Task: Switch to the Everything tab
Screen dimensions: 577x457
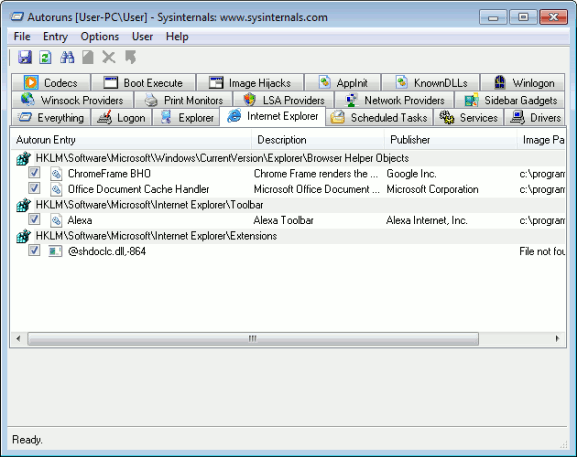Action: pyautogui.click(x=51, y=117)
